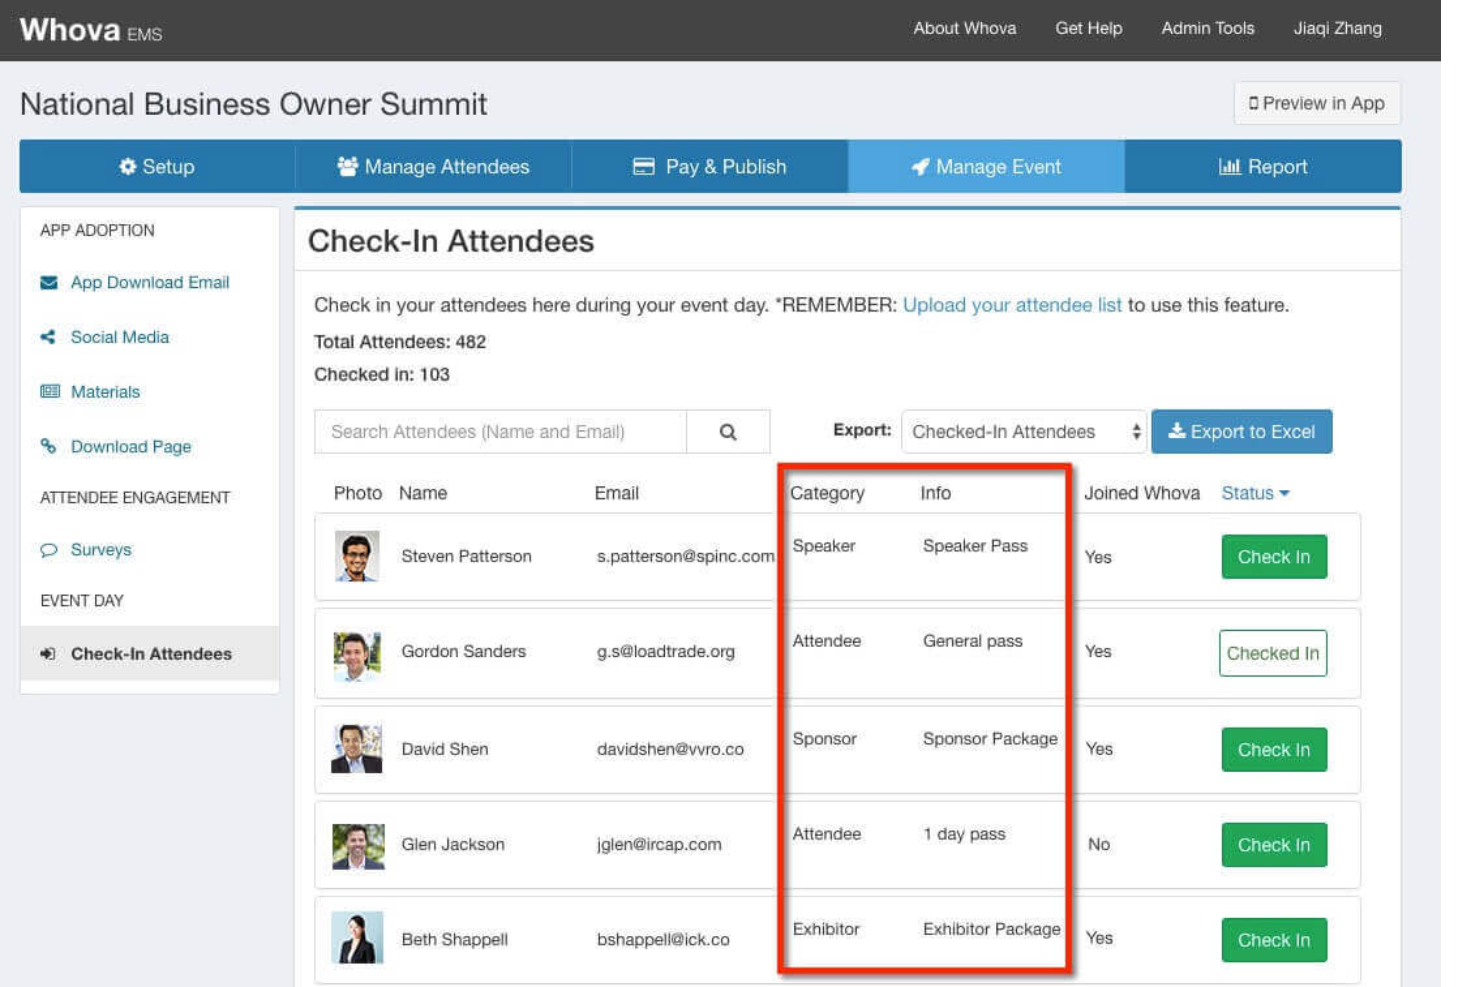
Task: Click the Manage Attendees people icon
Action: click(x=348, y=167)
